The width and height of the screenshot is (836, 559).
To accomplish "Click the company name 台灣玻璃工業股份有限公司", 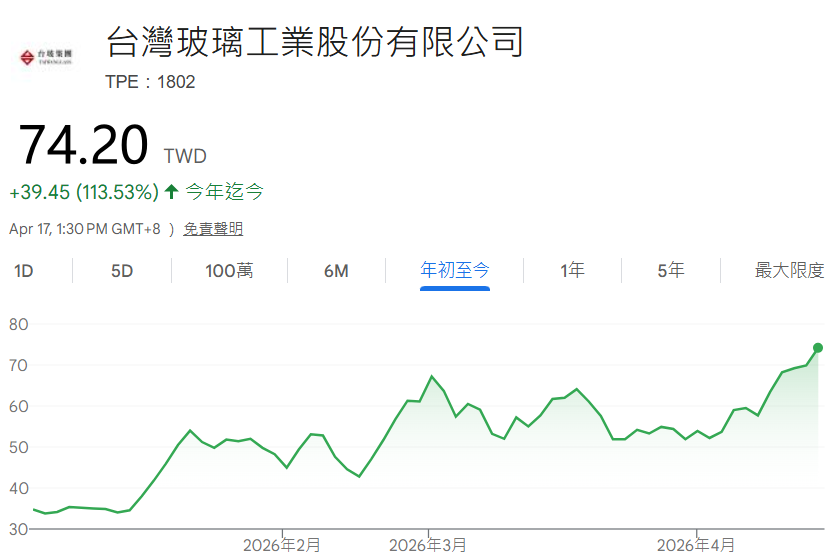I will [x=315, y=42].
